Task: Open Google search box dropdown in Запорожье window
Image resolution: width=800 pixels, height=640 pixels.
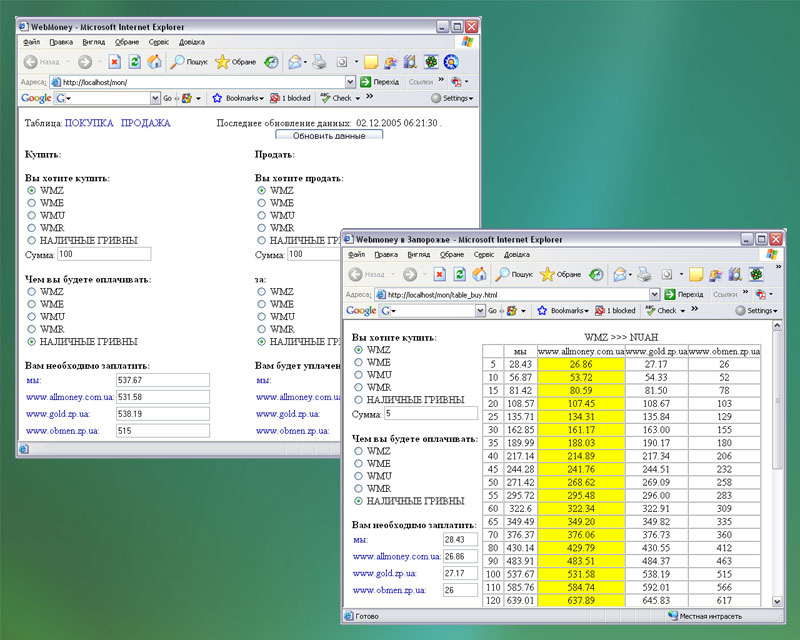Action: pyautogui.click(x=480, y=310)
